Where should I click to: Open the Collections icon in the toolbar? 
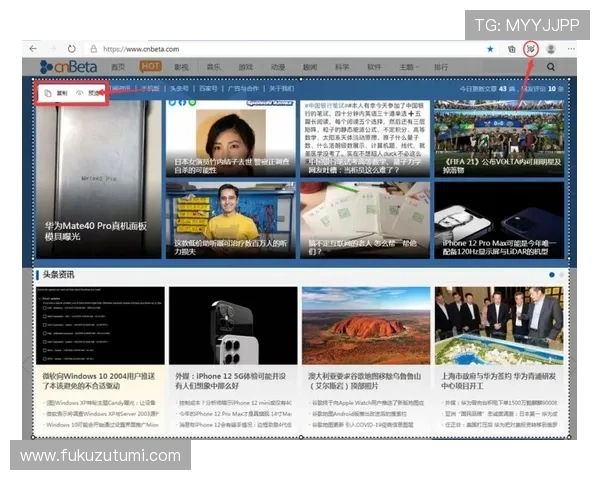pos(511,49)
